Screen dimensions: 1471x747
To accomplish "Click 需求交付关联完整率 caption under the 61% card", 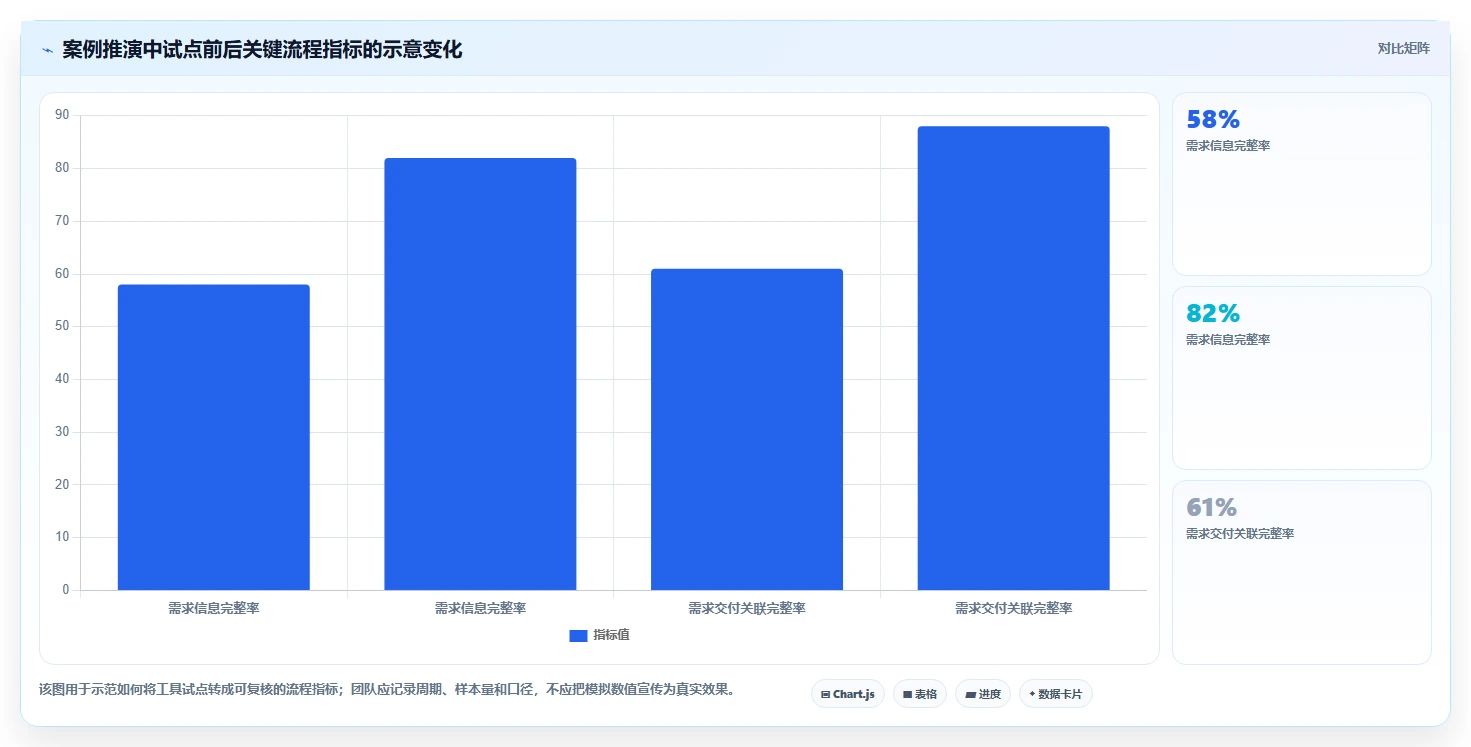I will (x=1240, y=534).
